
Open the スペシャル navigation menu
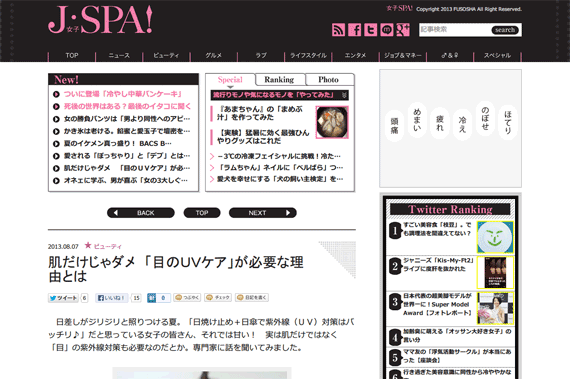[497, 56]
